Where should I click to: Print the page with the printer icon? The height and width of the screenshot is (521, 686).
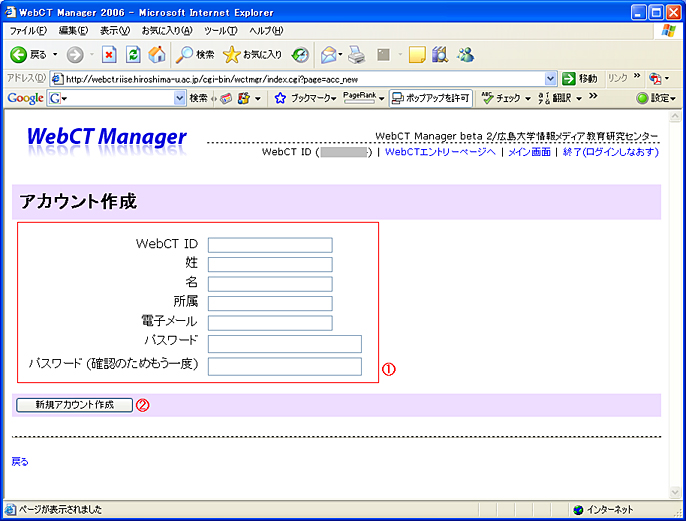pyautogui.click(x=357, y=55)
